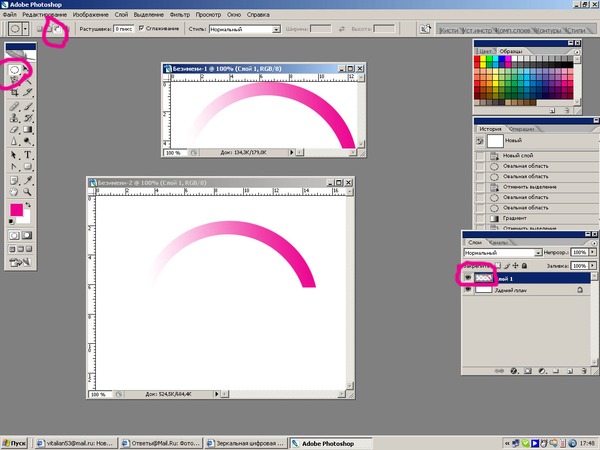The height and width of the screenshot is (450, 600).
Task: Open the Фильтр menu
Action: pyautogui.click(x=179, y=15)
